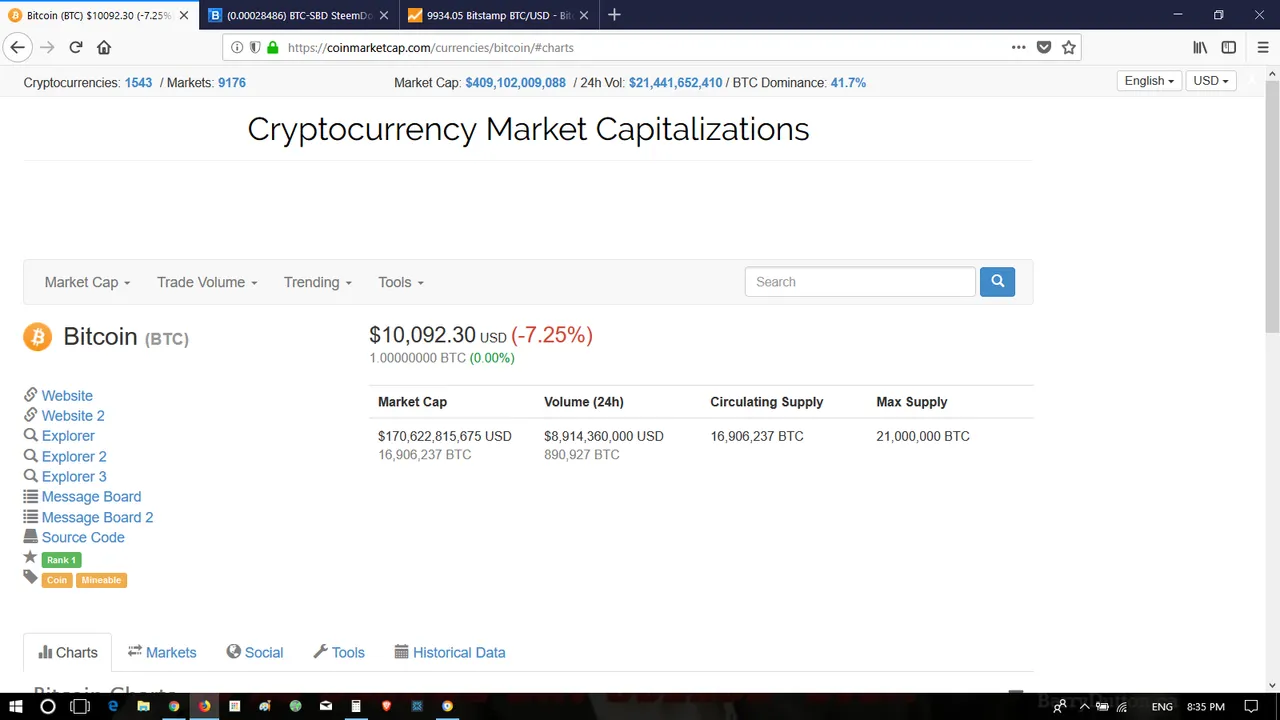Screen dimensions: 1280x720
Task: Select the Historical Data tab
Action: click(x=450, y=652)
